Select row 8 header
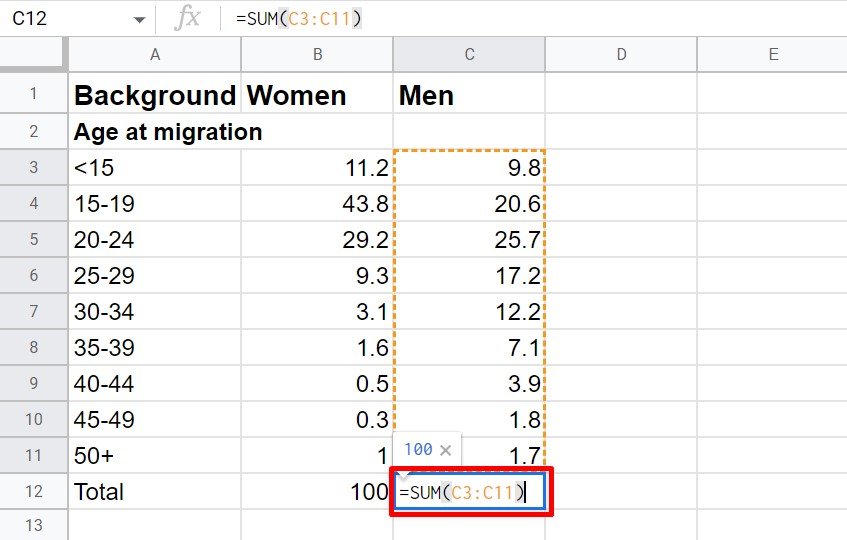Viewport: 847px width, 540px height. click(x=33, y=347)
